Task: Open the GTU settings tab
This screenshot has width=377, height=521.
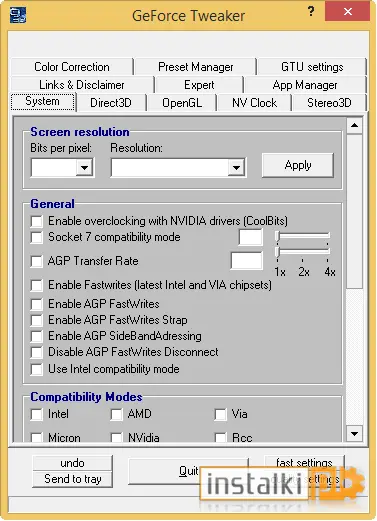Action: pyautogui.click(x=312, y=67)
